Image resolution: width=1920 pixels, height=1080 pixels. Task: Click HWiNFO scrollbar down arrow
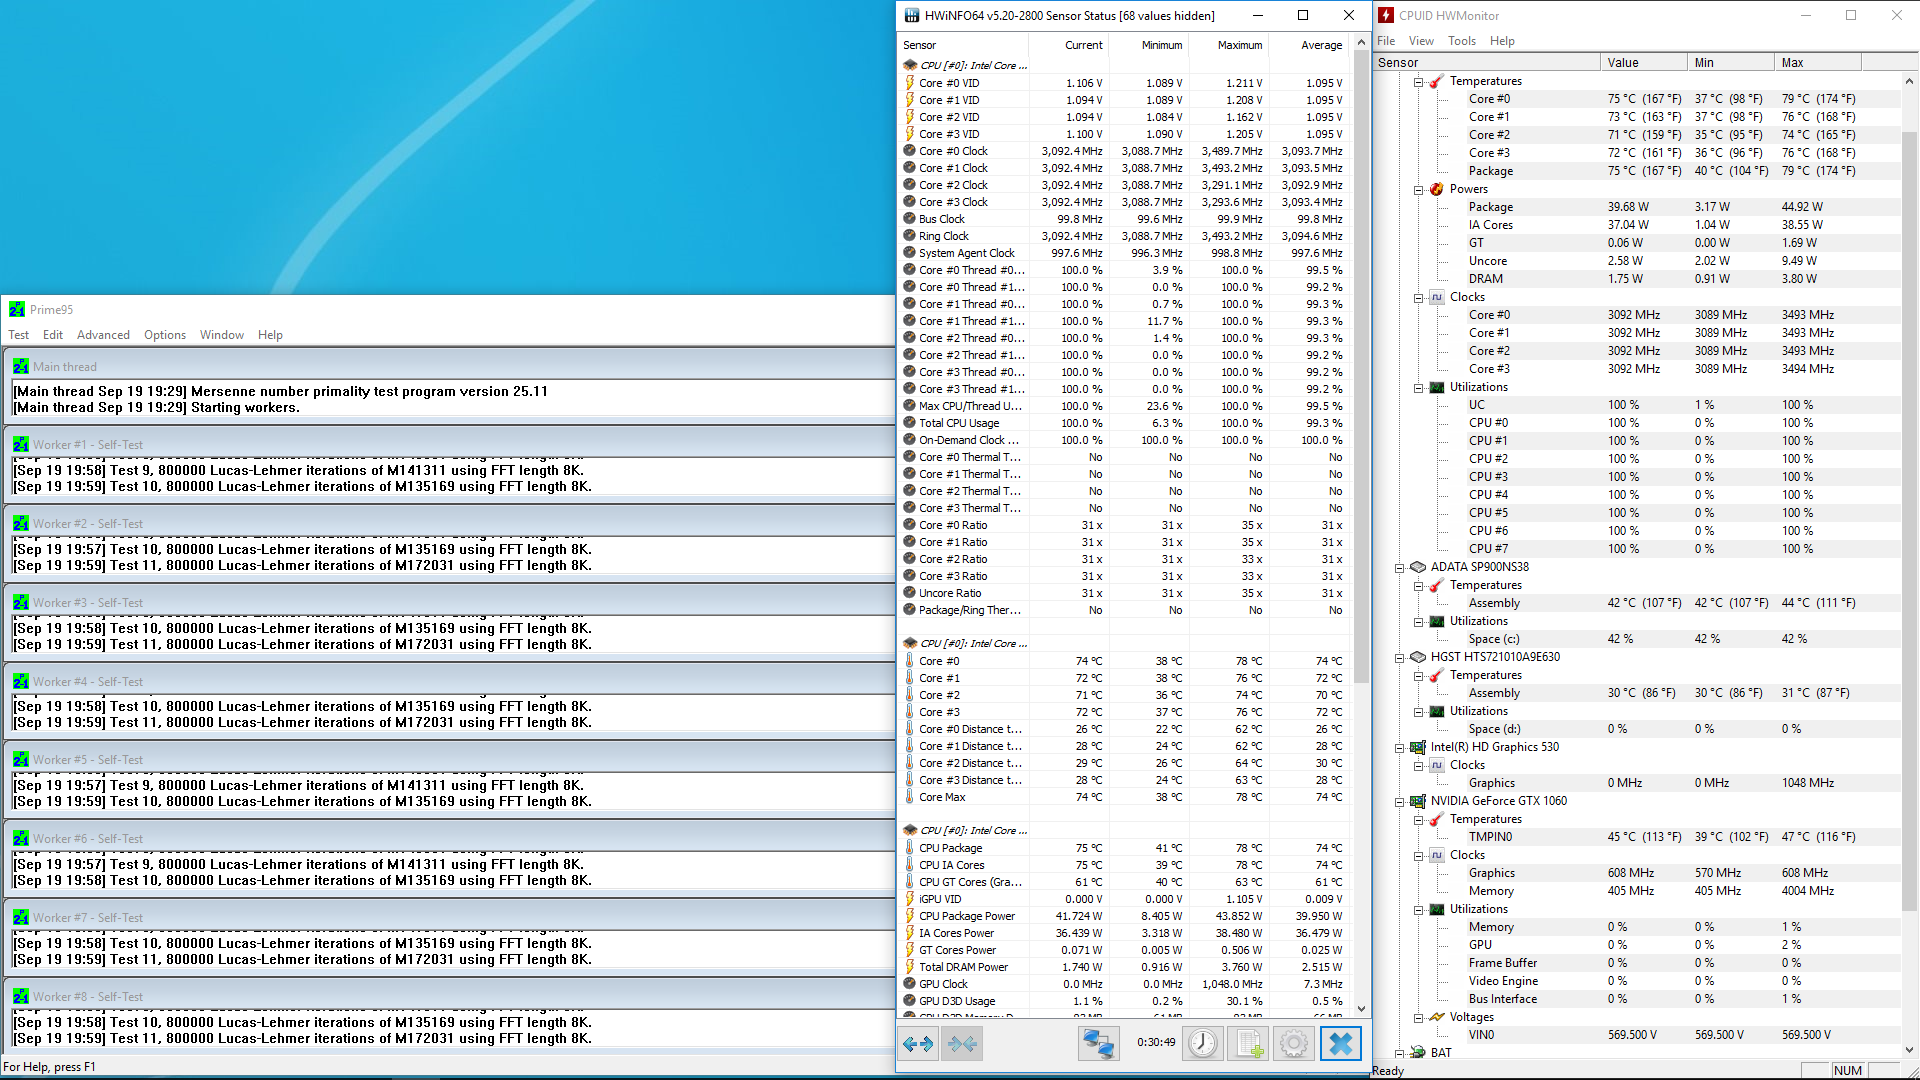1361,1009
